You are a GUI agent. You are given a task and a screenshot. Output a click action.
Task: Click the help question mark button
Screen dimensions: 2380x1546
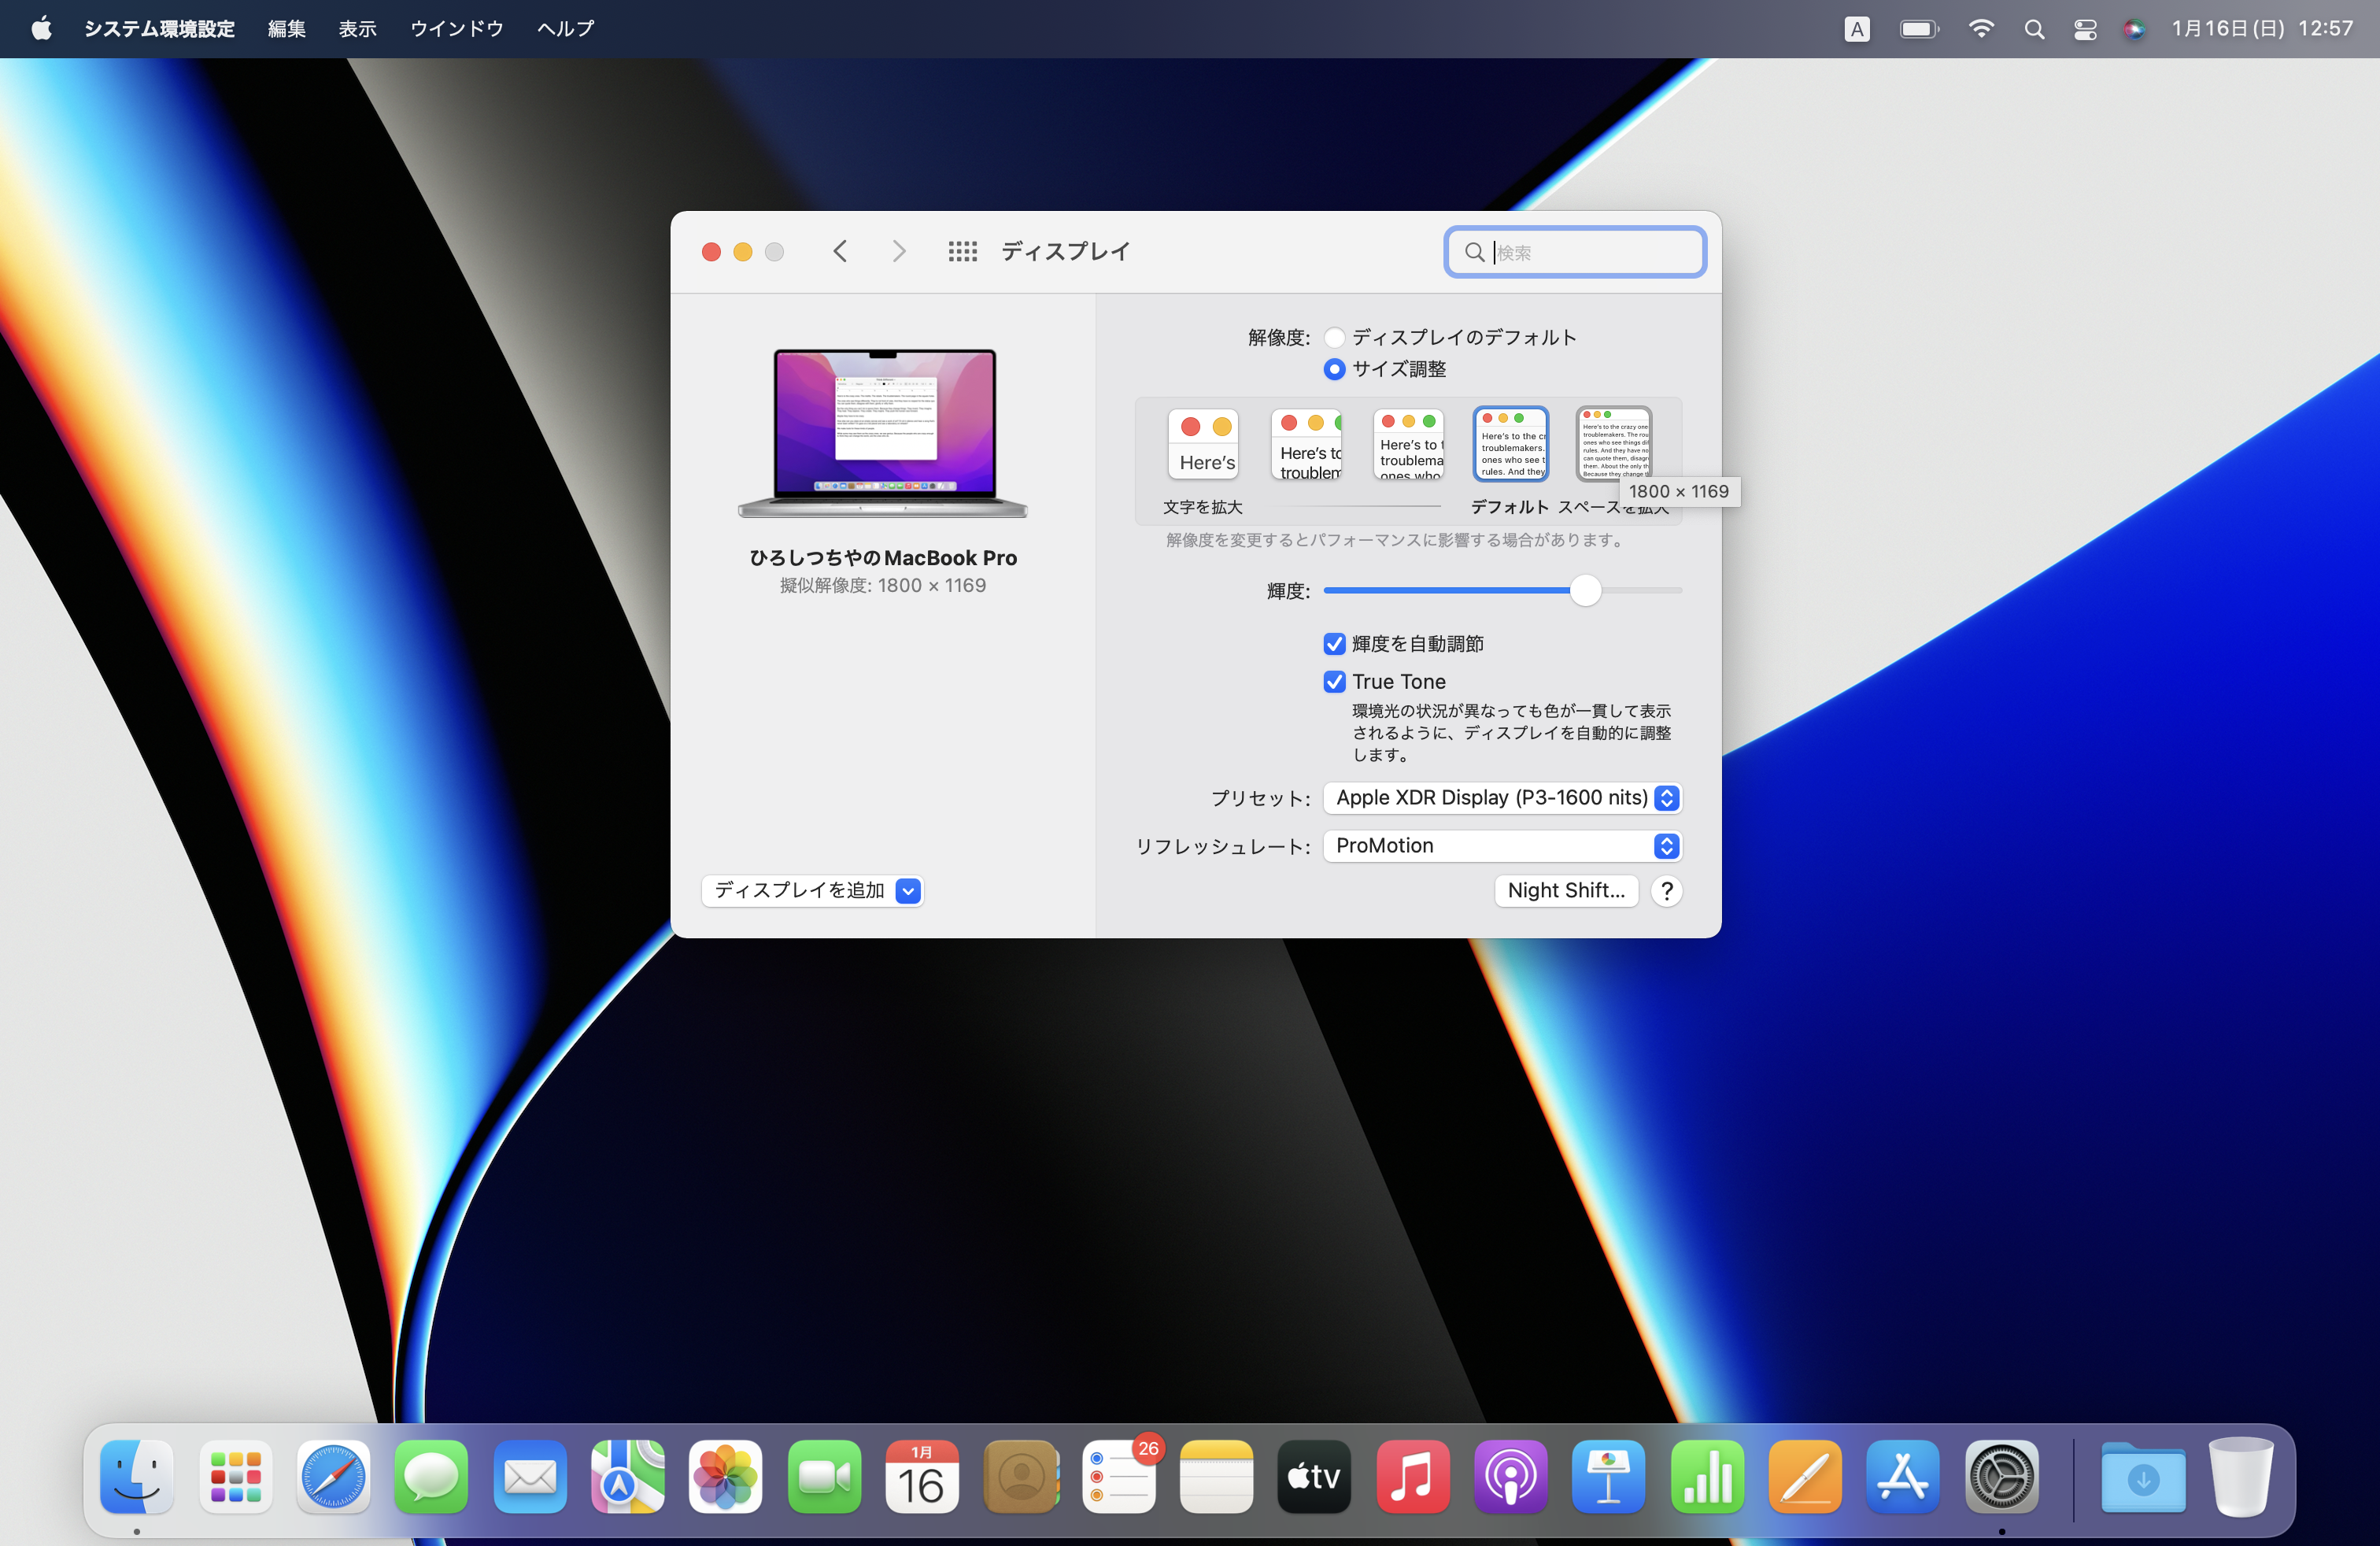pyautogui.click(x=1666, y=890)
